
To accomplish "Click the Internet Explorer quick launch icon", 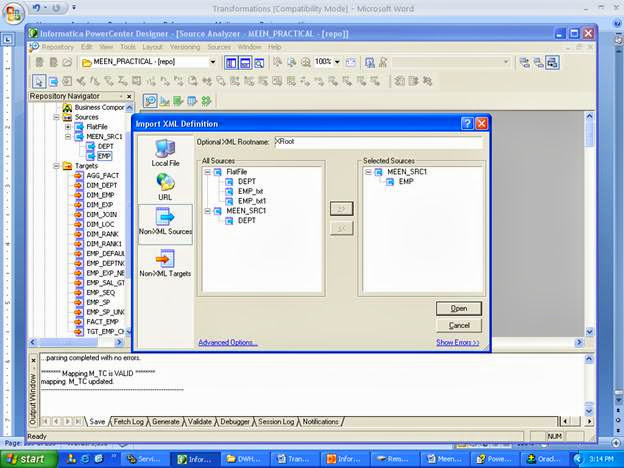I will pyautogui.click(x=85, y=459).
